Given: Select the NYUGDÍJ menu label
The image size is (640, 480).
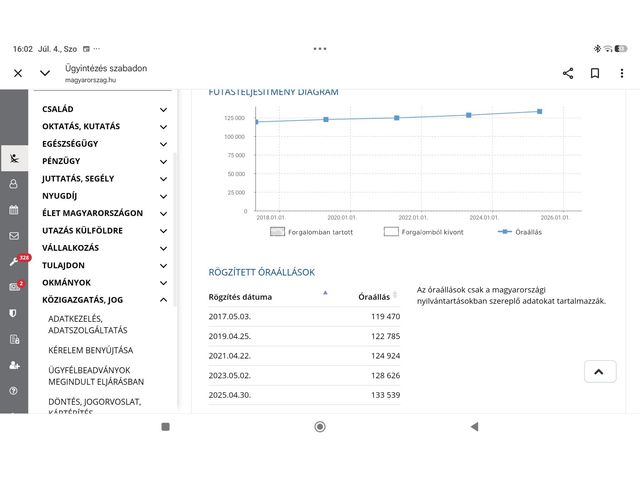Looking at the screenshot, I should [x=59, y=196].
